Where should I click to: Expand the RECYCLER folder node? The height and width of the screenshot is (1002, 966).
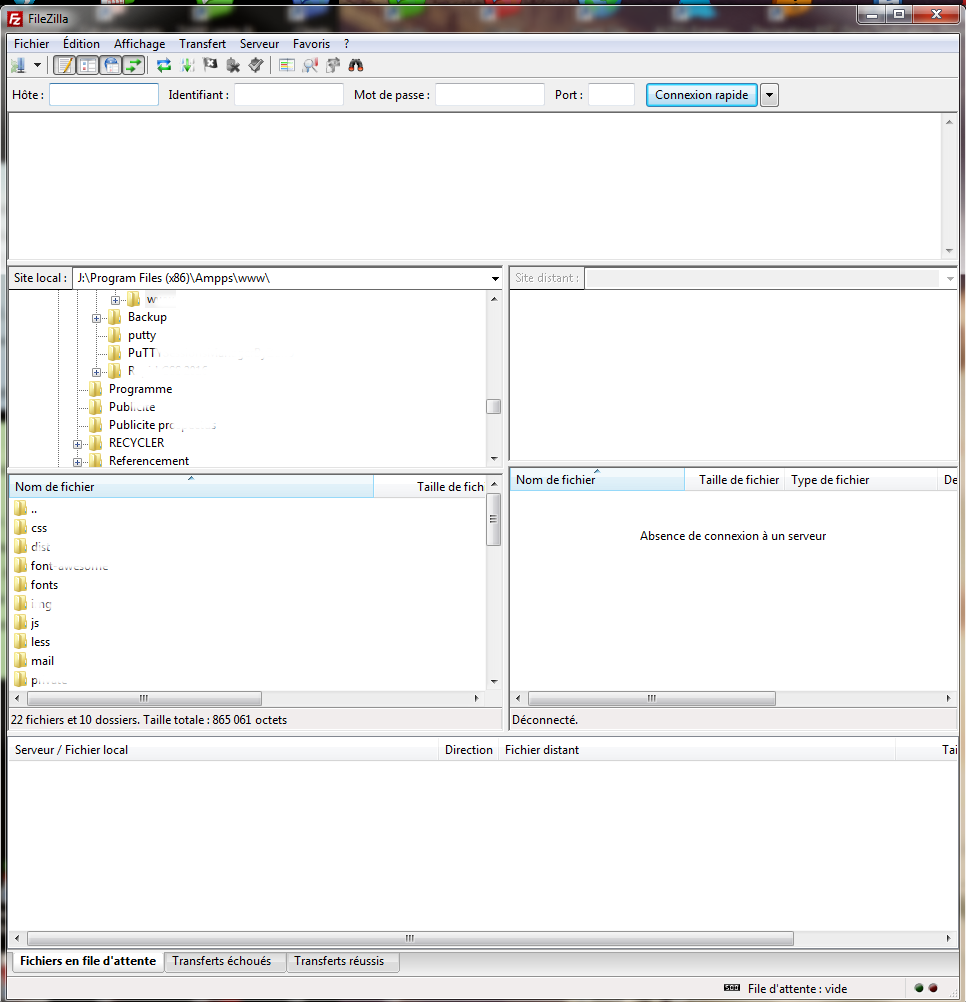pyautogui.click(x=77, y=444)
